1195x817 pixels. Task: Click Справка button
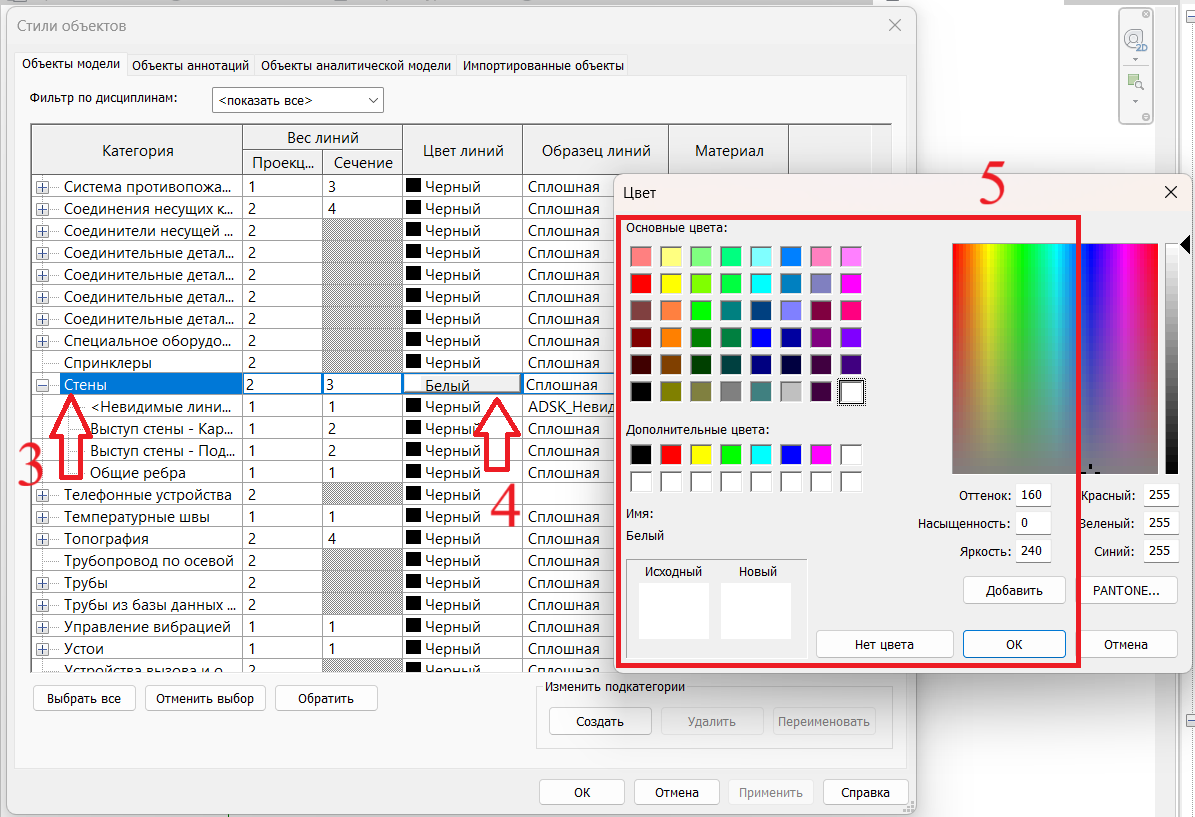pos(865,793)
